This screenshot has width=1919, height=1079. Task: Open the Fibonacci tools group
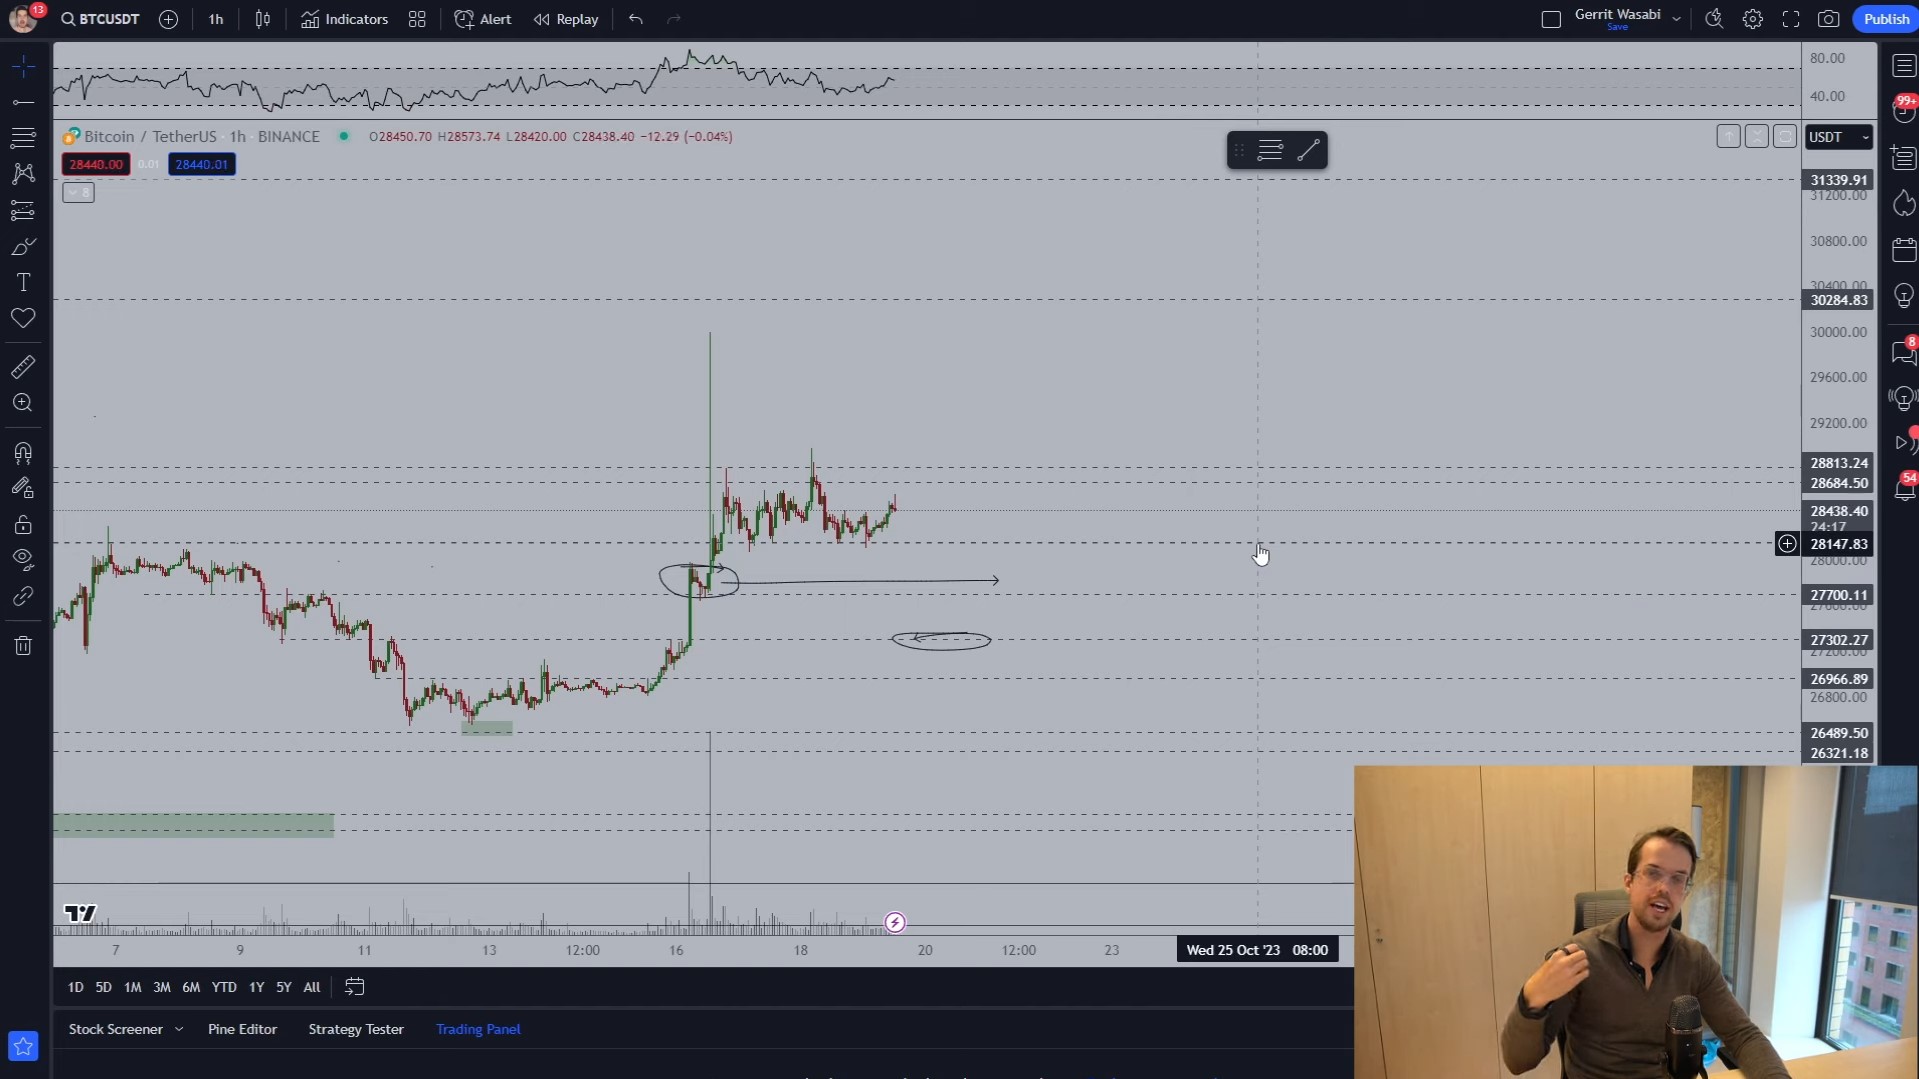tap(23, 138)
